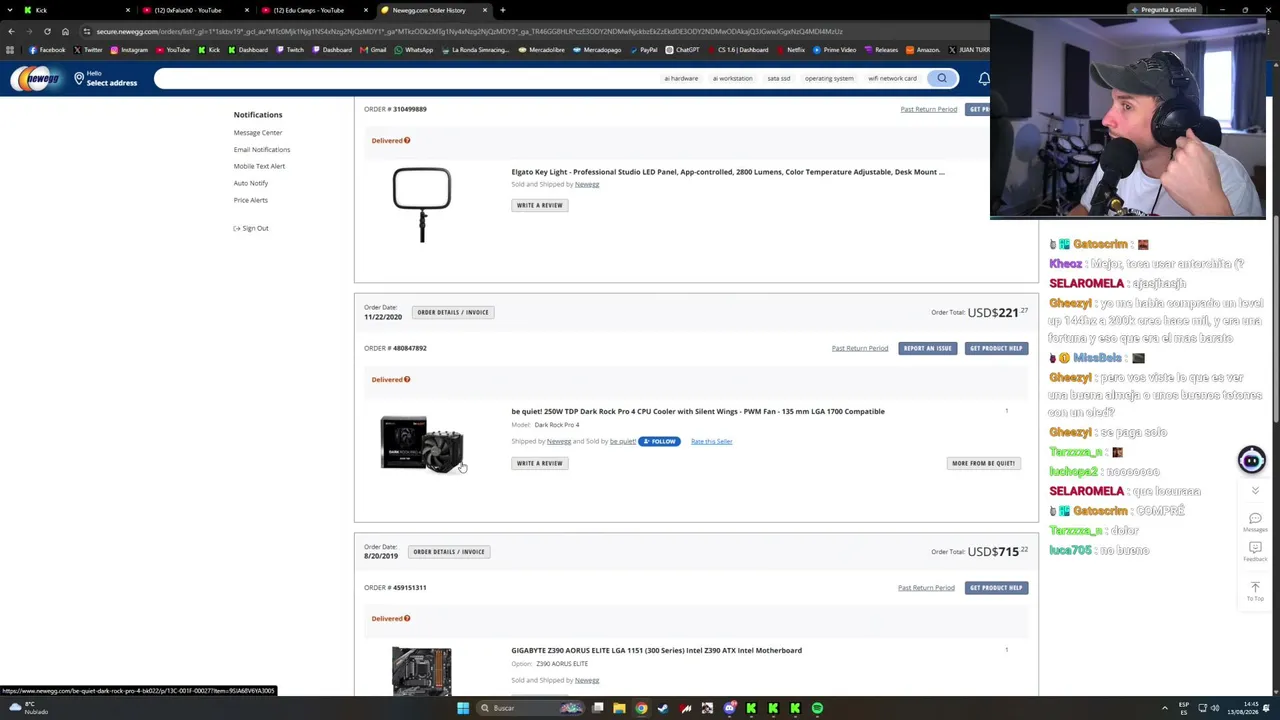Open the ChatGPT bookmark
Viewport: 1280px width, 720px height.
coord(682,50)
